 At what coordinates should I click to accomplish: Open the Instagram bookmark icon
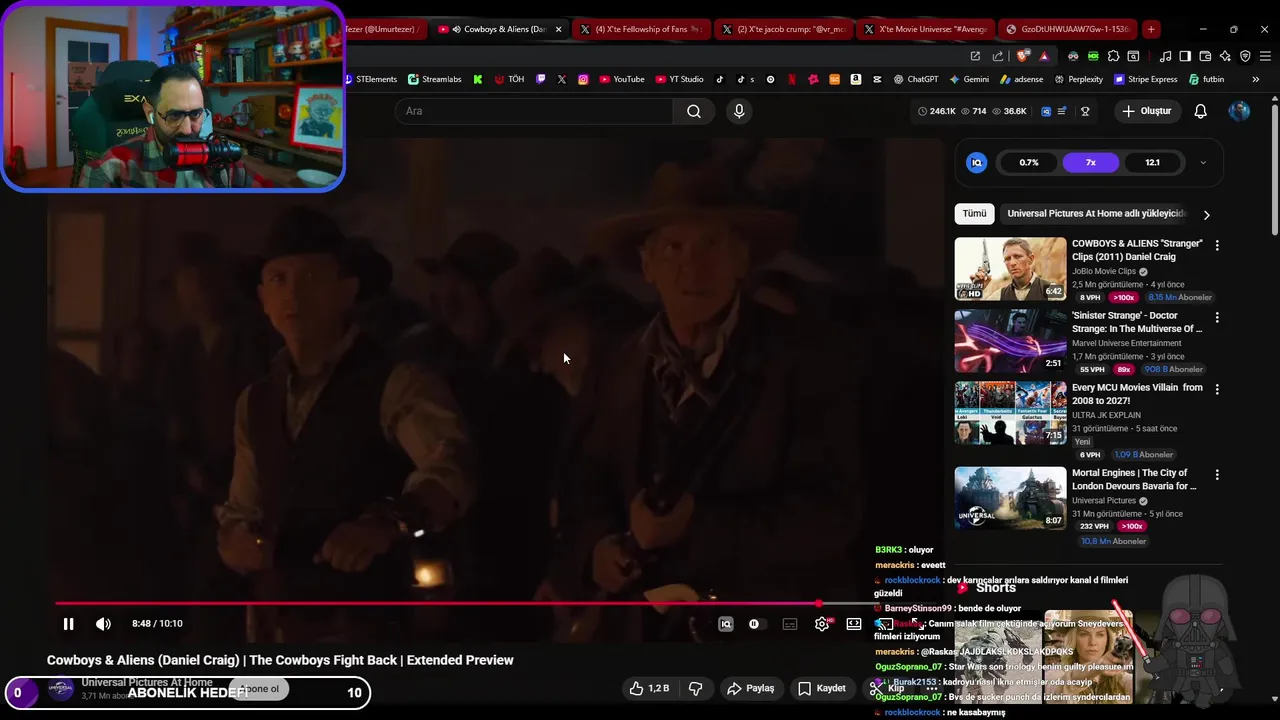[x=583, y=79]
